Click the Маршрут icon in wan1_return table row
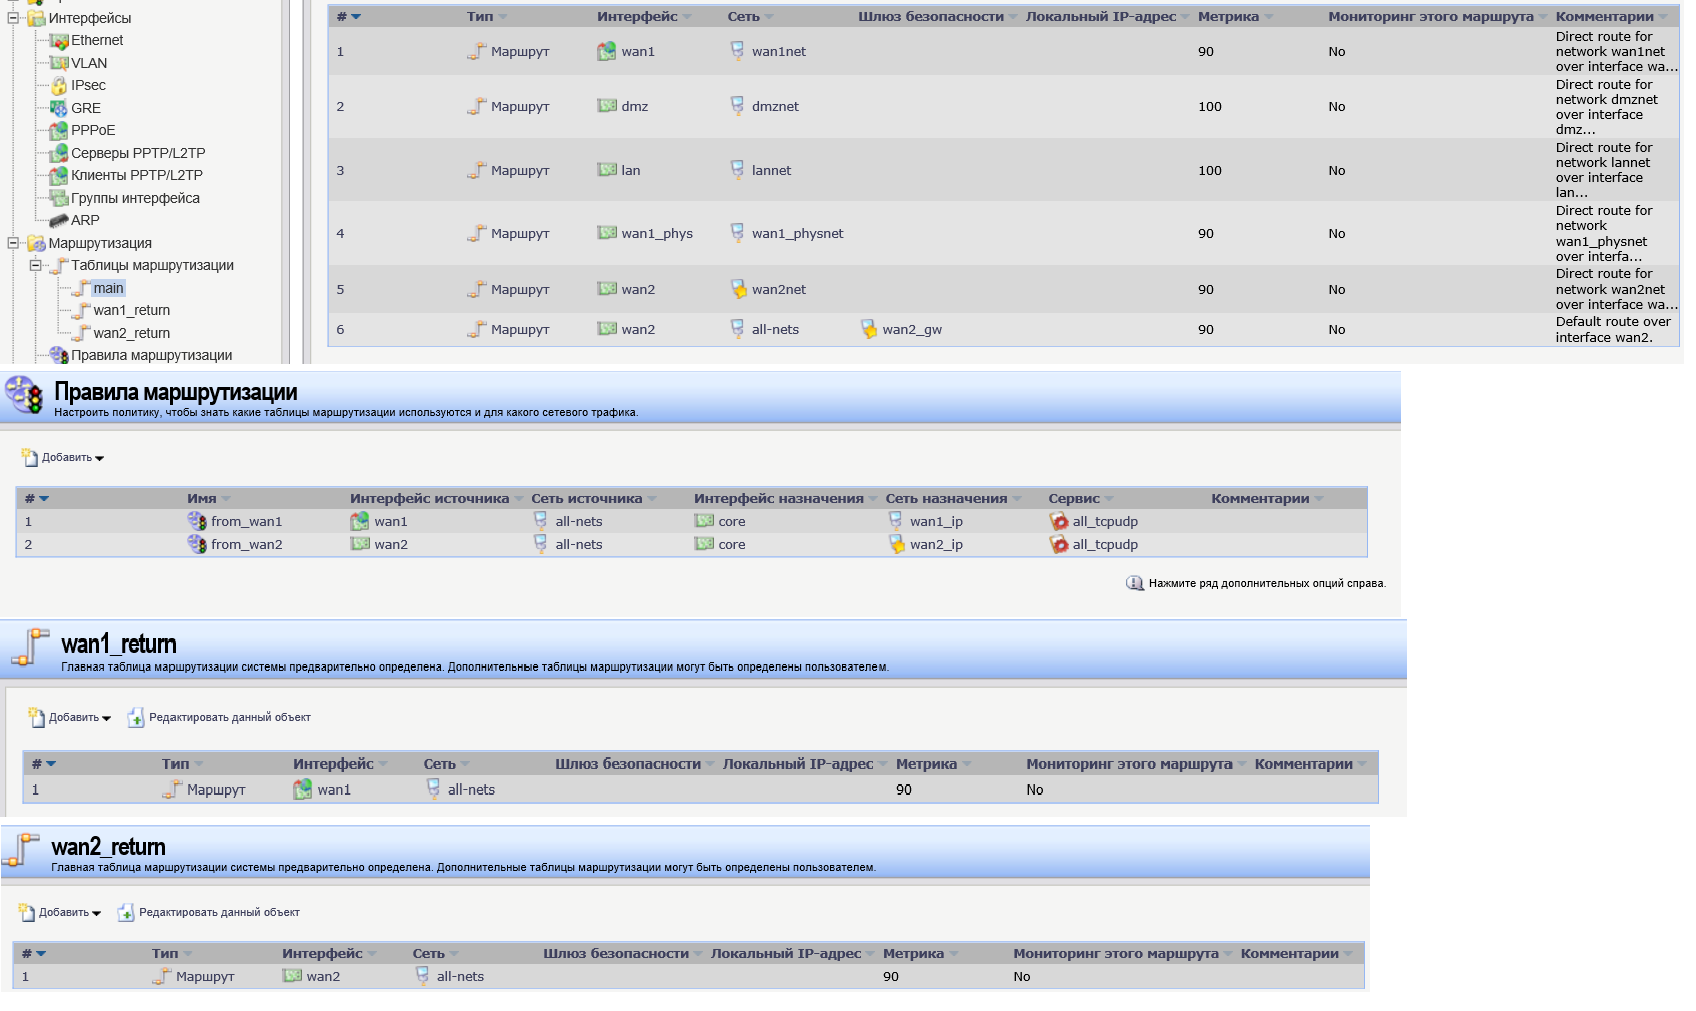Screen dimensions: 1696x1011 tap(172, 790)
